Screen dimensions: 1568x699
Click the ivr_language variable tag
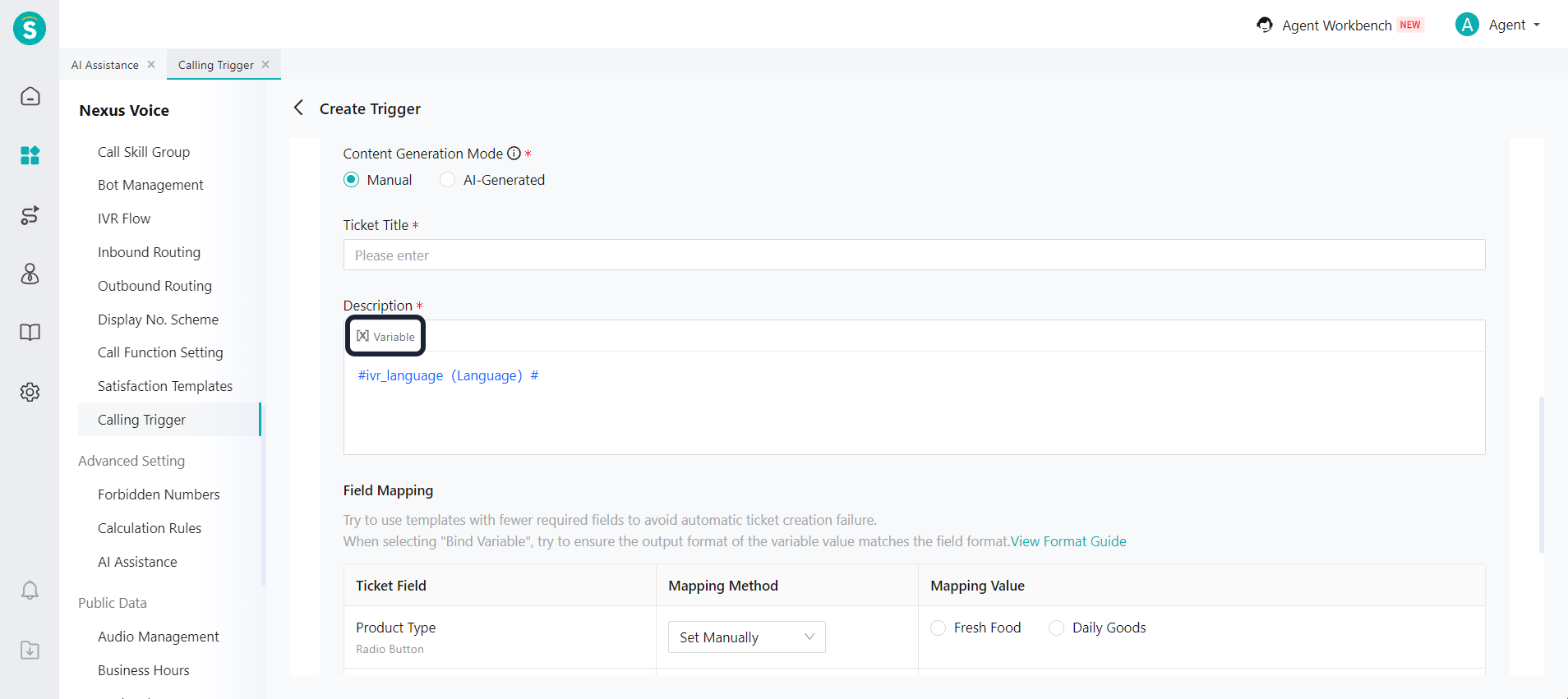point(449,375)
